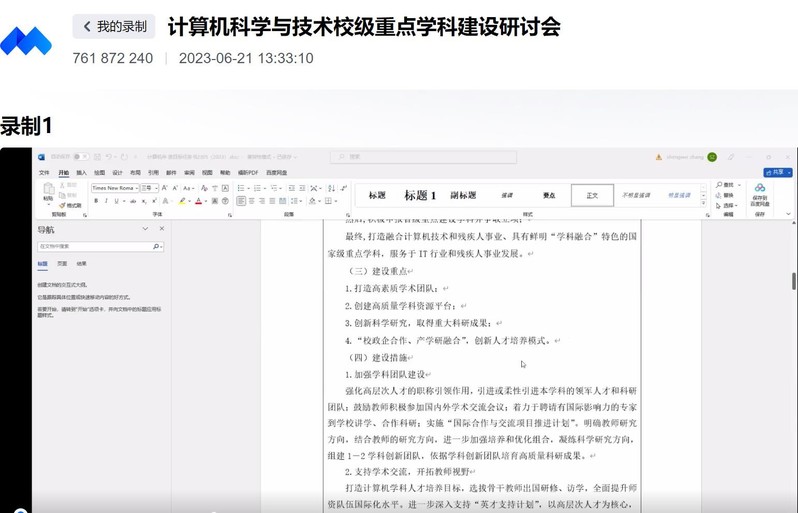Toggle bold formatting in the ribbon
798x513 pixels.
click(x=96, y=201)
